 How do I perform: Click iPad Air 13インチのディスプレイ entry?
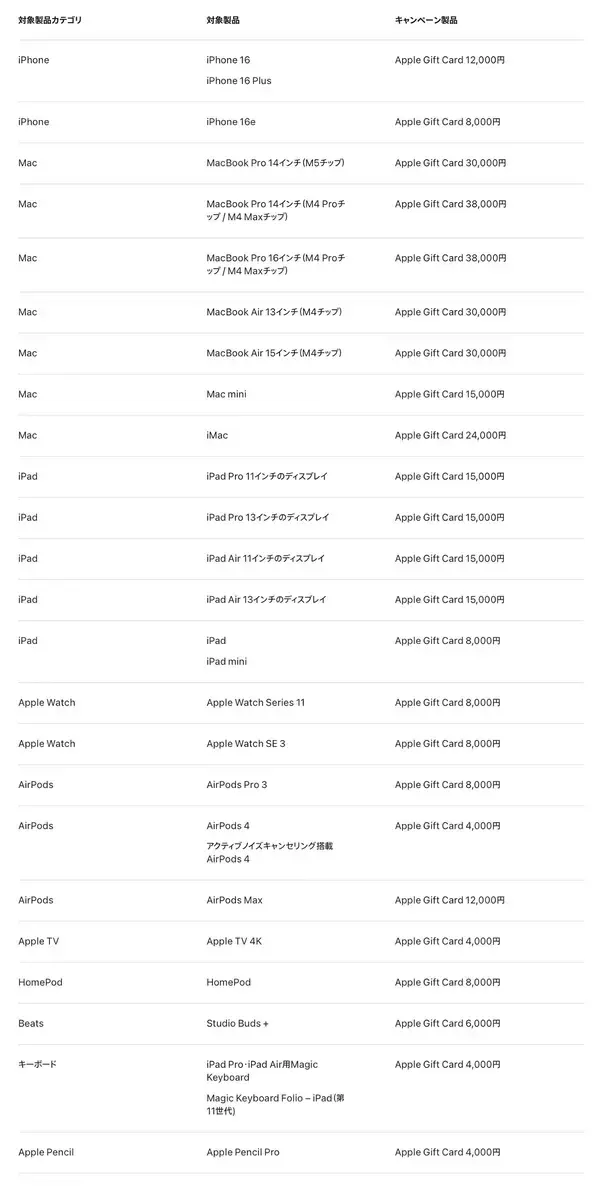coord(266,600)
